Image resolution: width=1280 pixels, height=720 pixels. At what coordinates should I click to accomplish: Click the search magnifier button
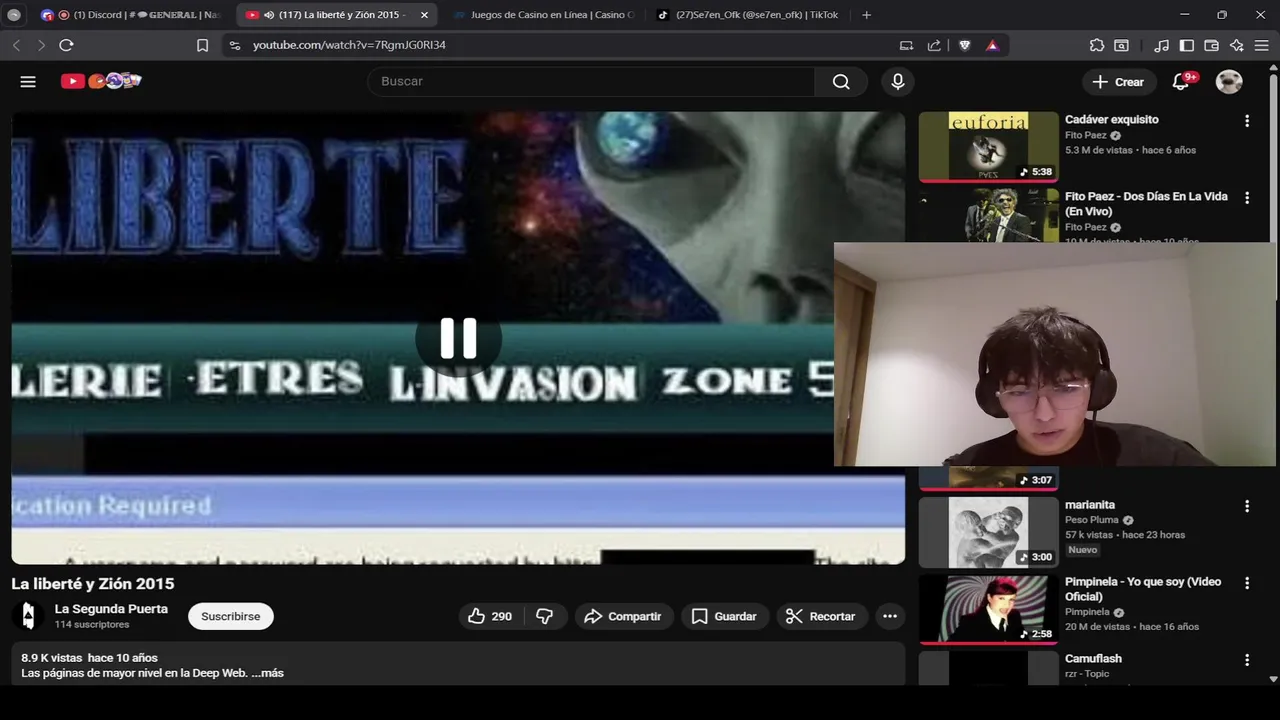(841, 82)
